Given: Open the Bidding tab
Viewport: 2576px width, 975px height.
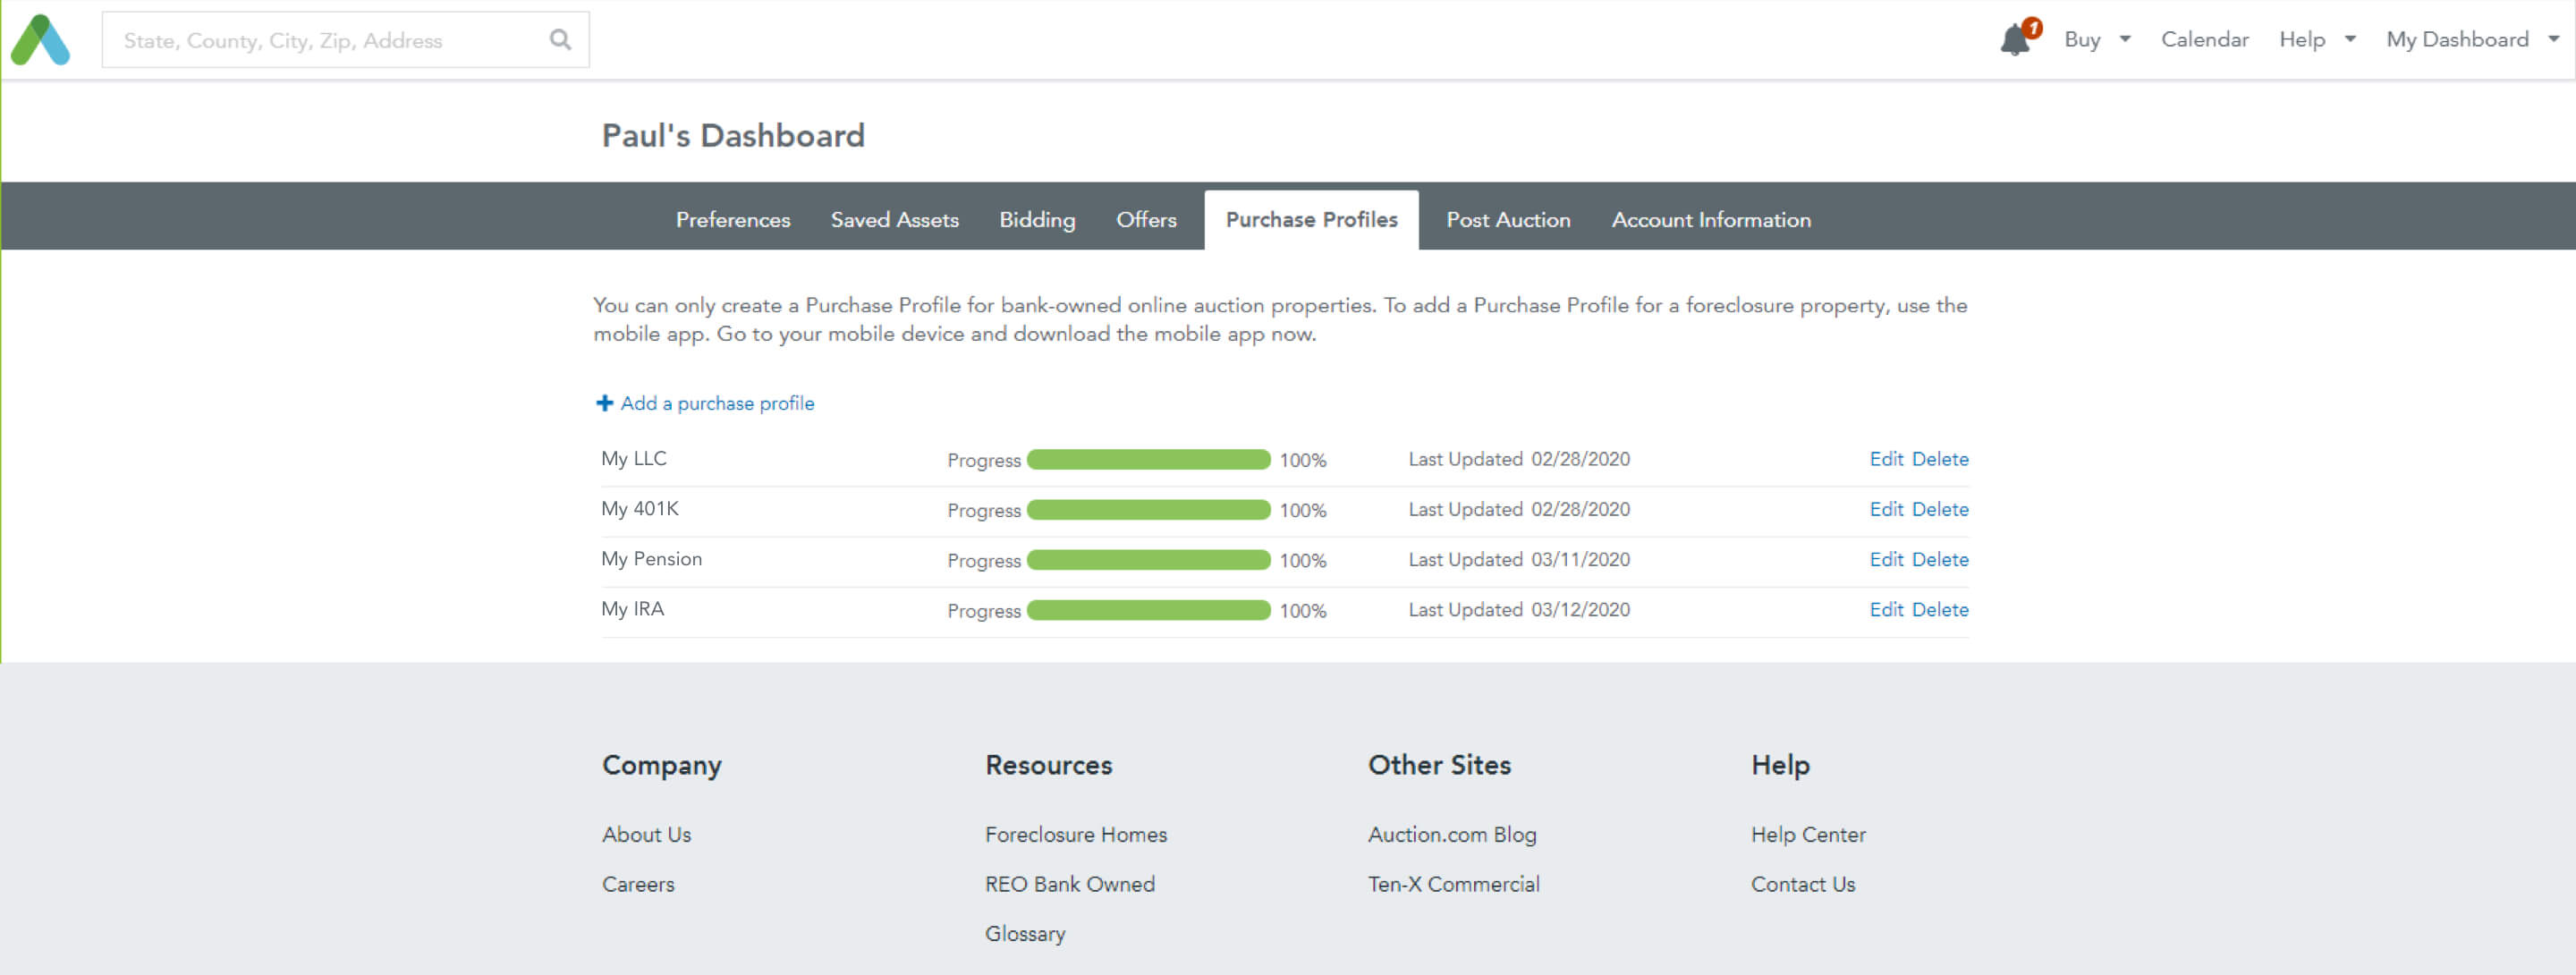Looking at the screenshot, I should [x=1037, y=220].
